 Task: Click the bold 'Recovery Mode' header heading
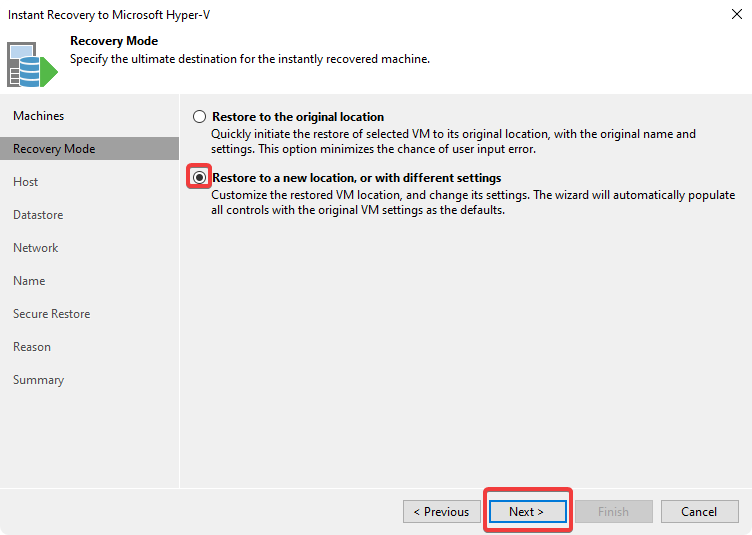[x=114, y=41]
